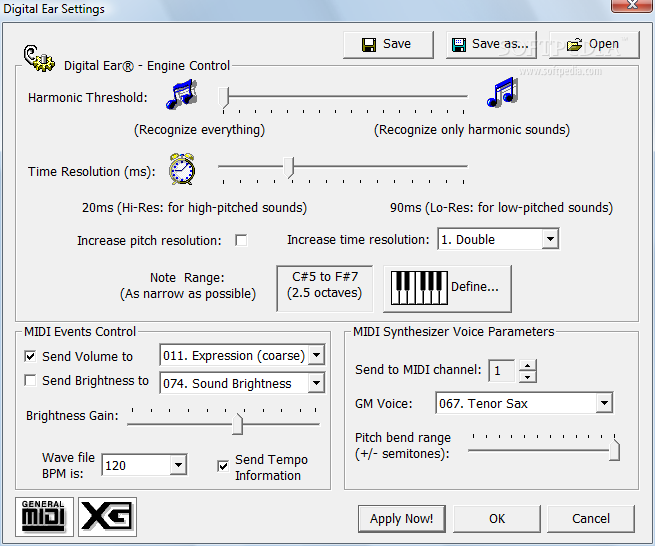655x546 pixels.
Task: Click the MIDI channel number field
Action: pyautogui.click(x=503, y=371)
